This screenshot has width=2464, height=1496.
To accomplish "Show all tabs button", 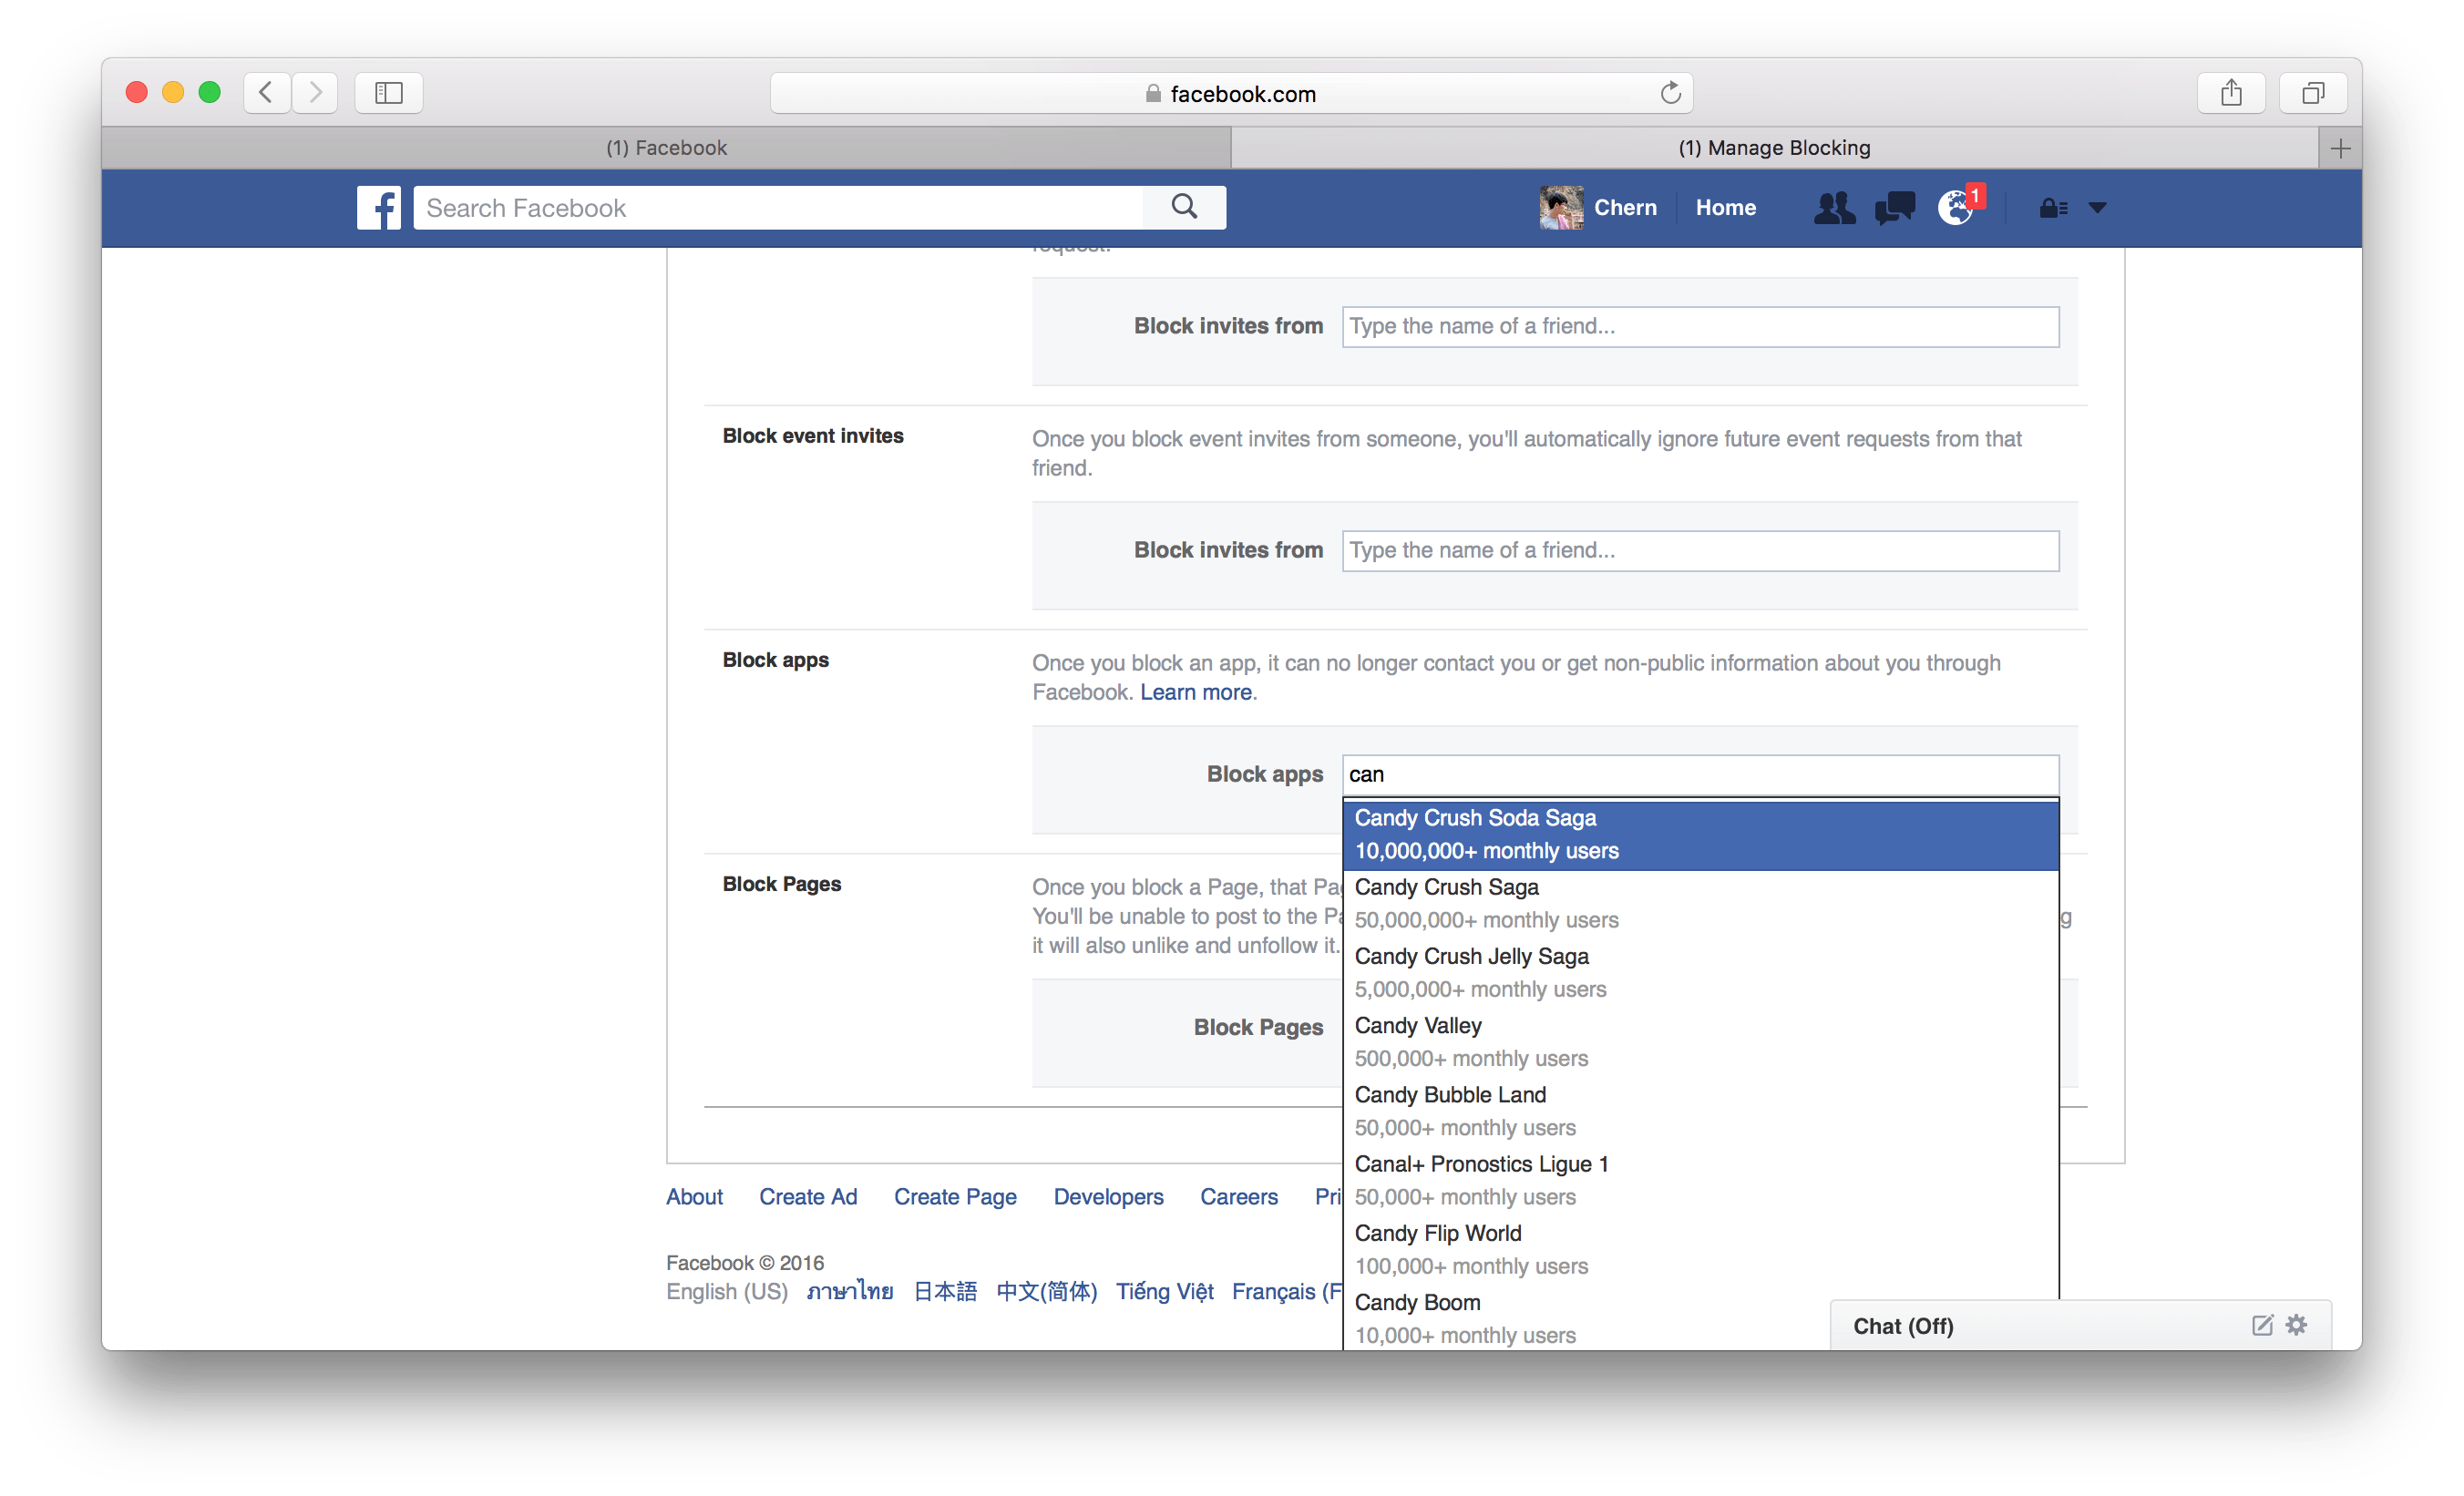I will [x=2312, y=93].
